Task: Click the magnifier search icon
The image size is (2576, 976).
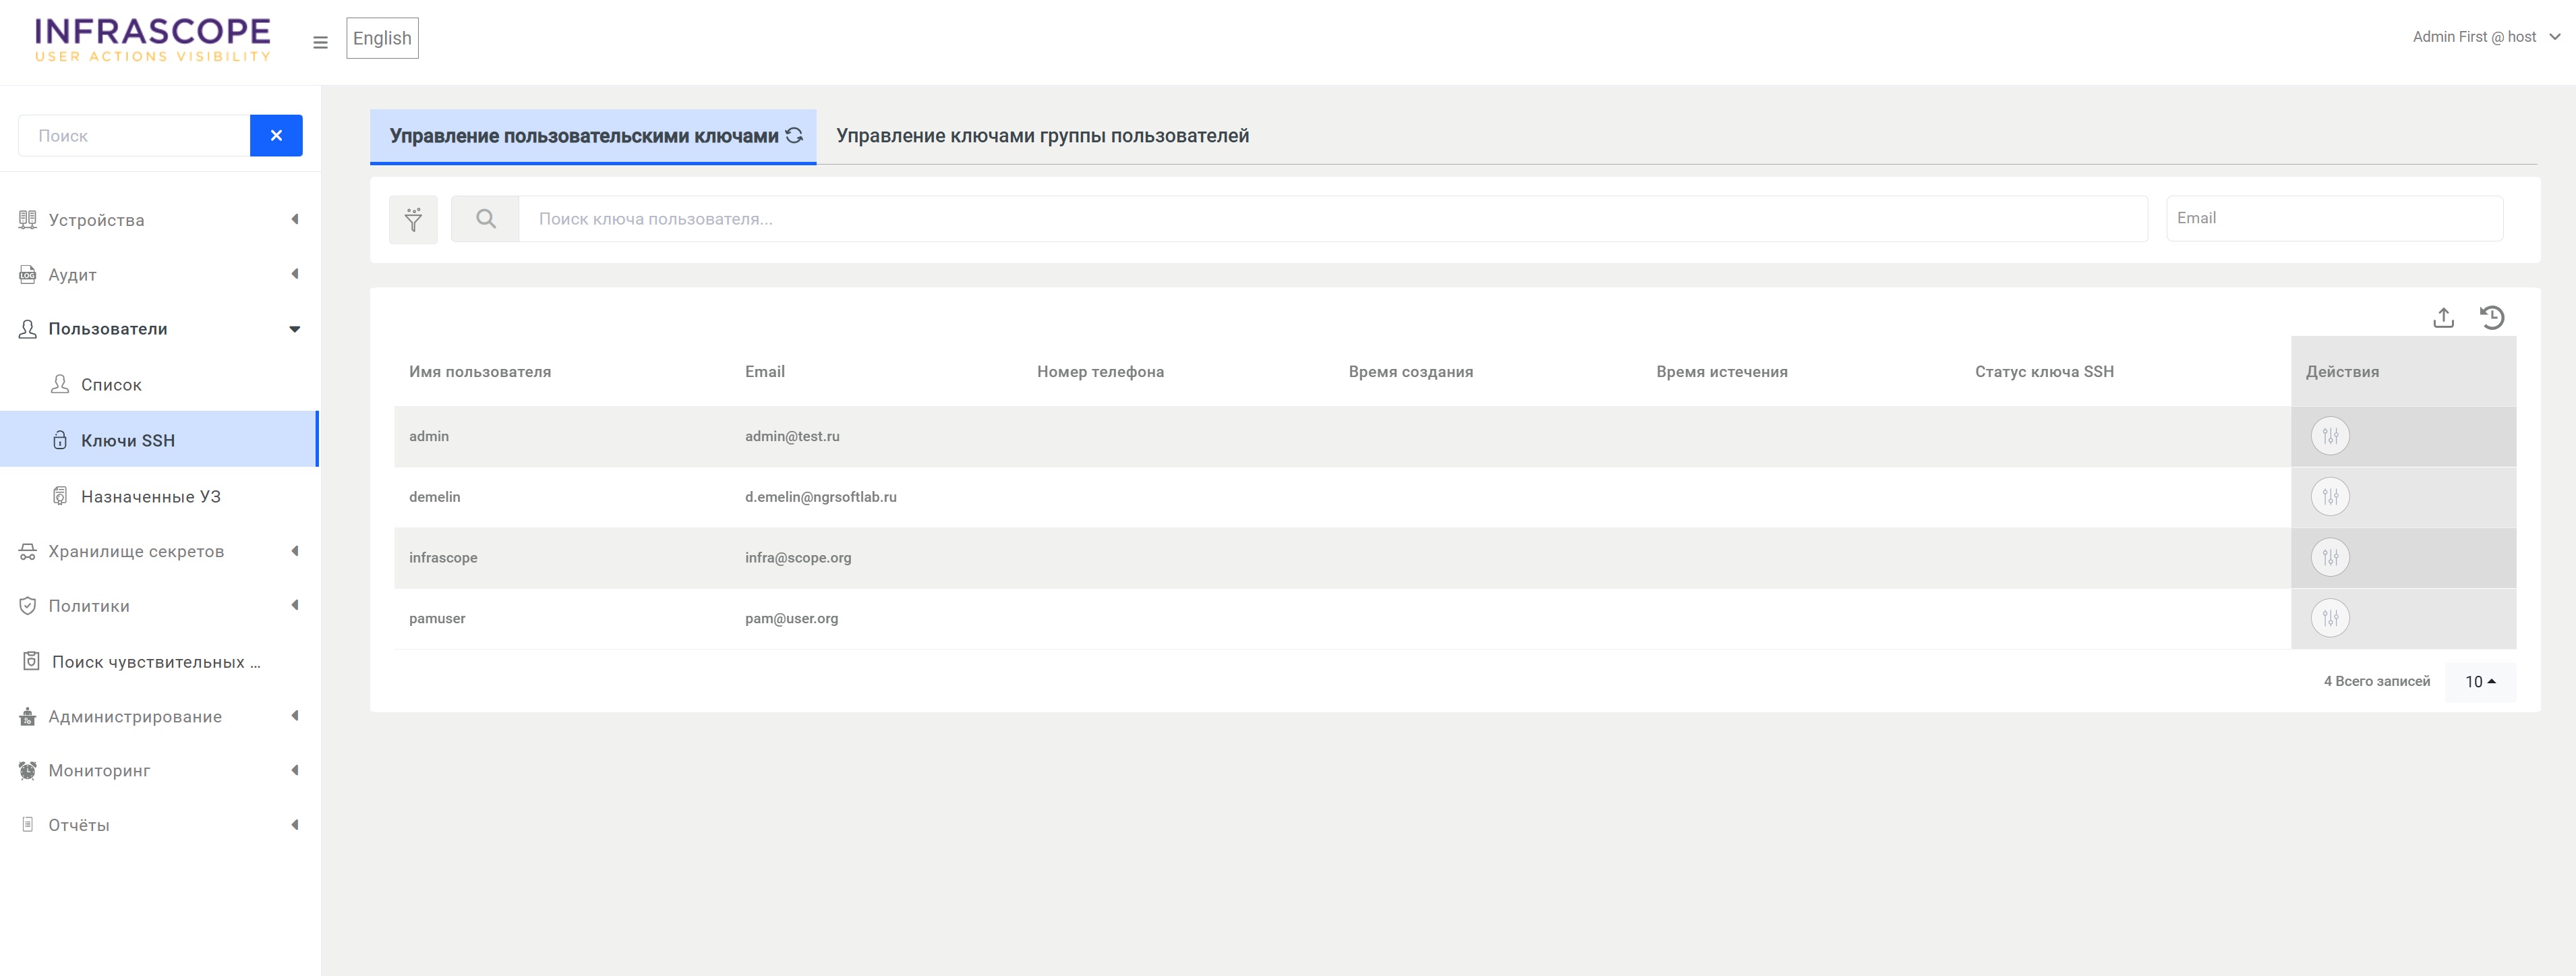Action: tap(485, 219)
